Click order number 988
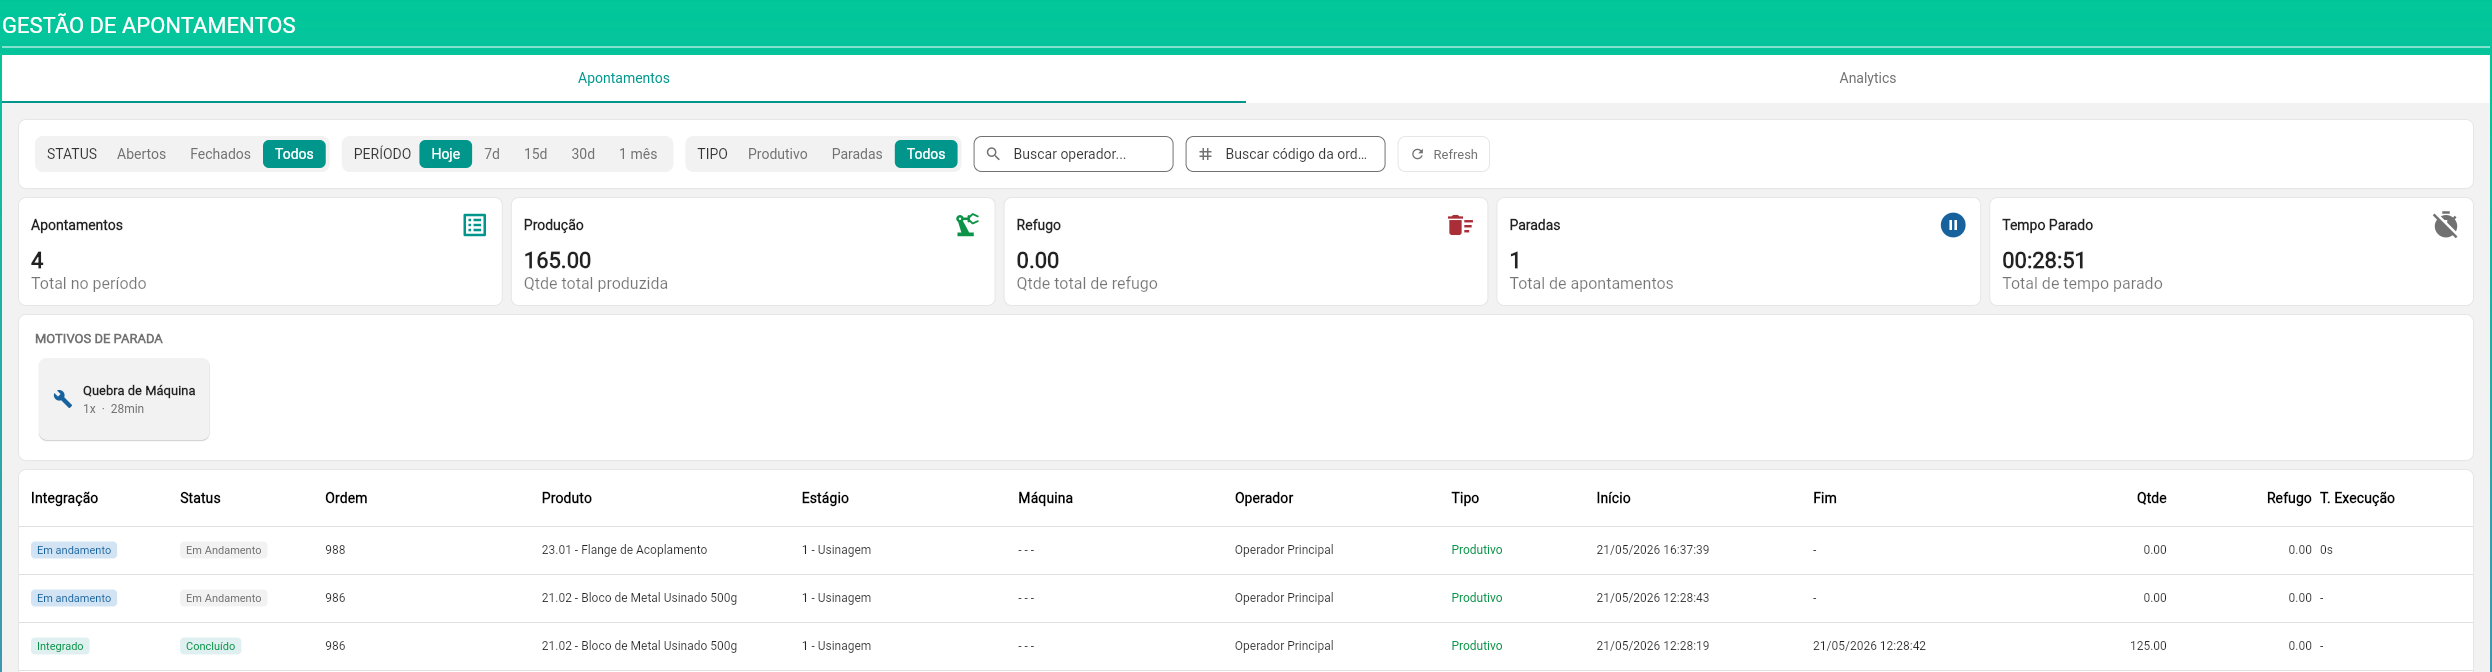The height and width of the screenshot is (672, 2492). click(335, 550)
